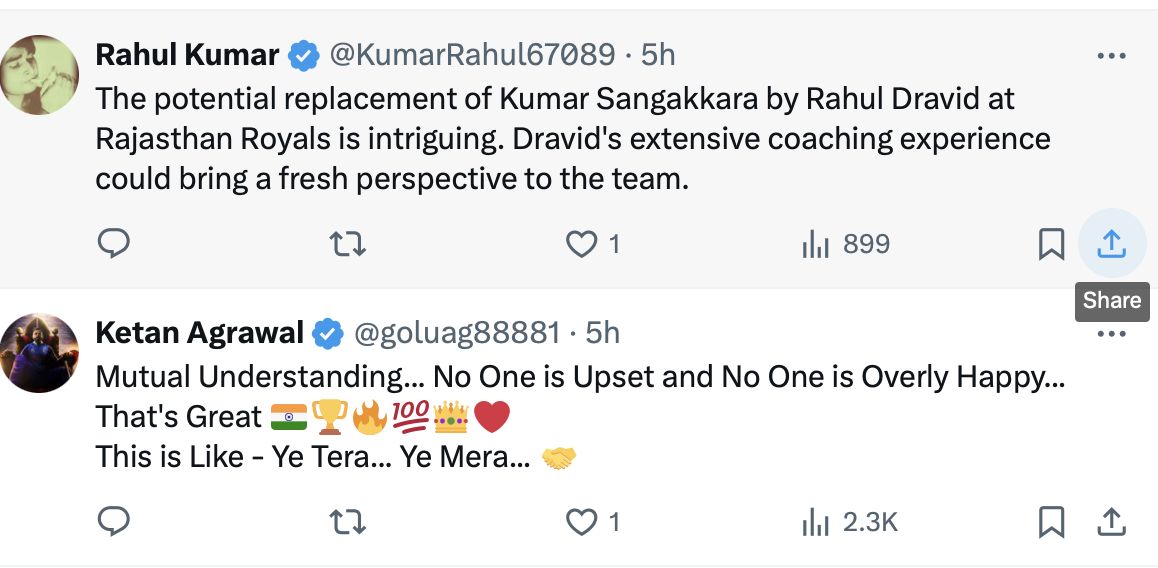Bookmark Ketan Agrawal's tweet

point(1051,521)
